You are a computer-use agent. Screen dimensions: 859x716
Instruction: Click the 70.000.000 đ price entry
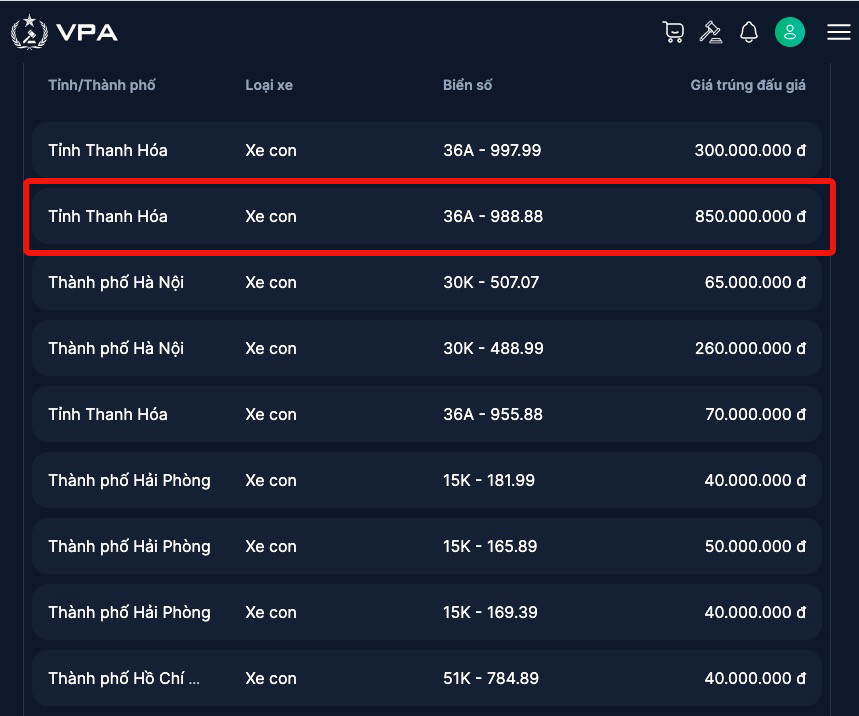755,415
